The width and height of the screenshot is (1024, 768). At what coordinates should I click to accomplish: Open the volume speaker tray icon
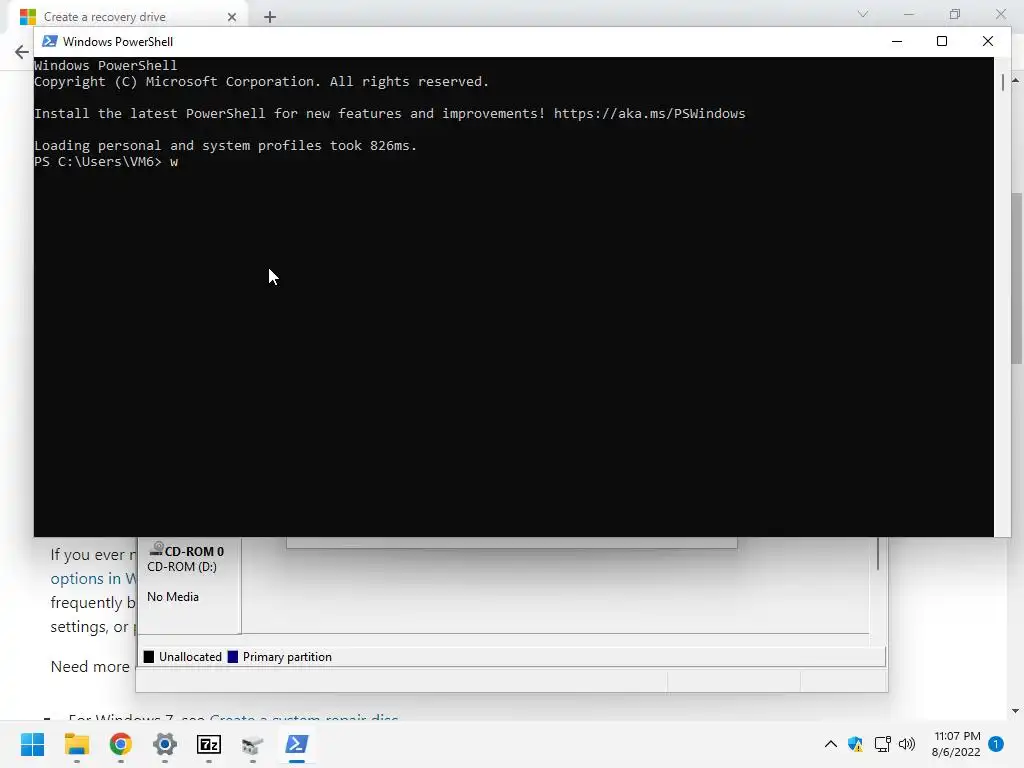tap(906, 744)
